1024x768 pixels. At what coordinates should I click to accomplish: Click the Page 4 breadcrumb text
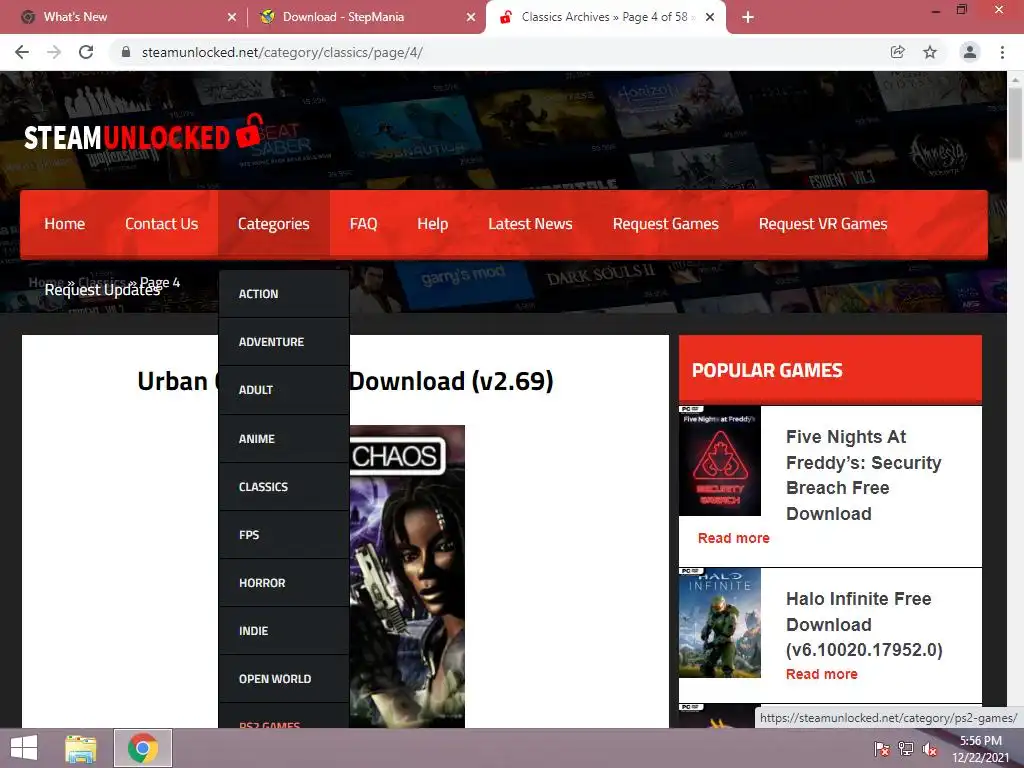(x=160, y=282)
